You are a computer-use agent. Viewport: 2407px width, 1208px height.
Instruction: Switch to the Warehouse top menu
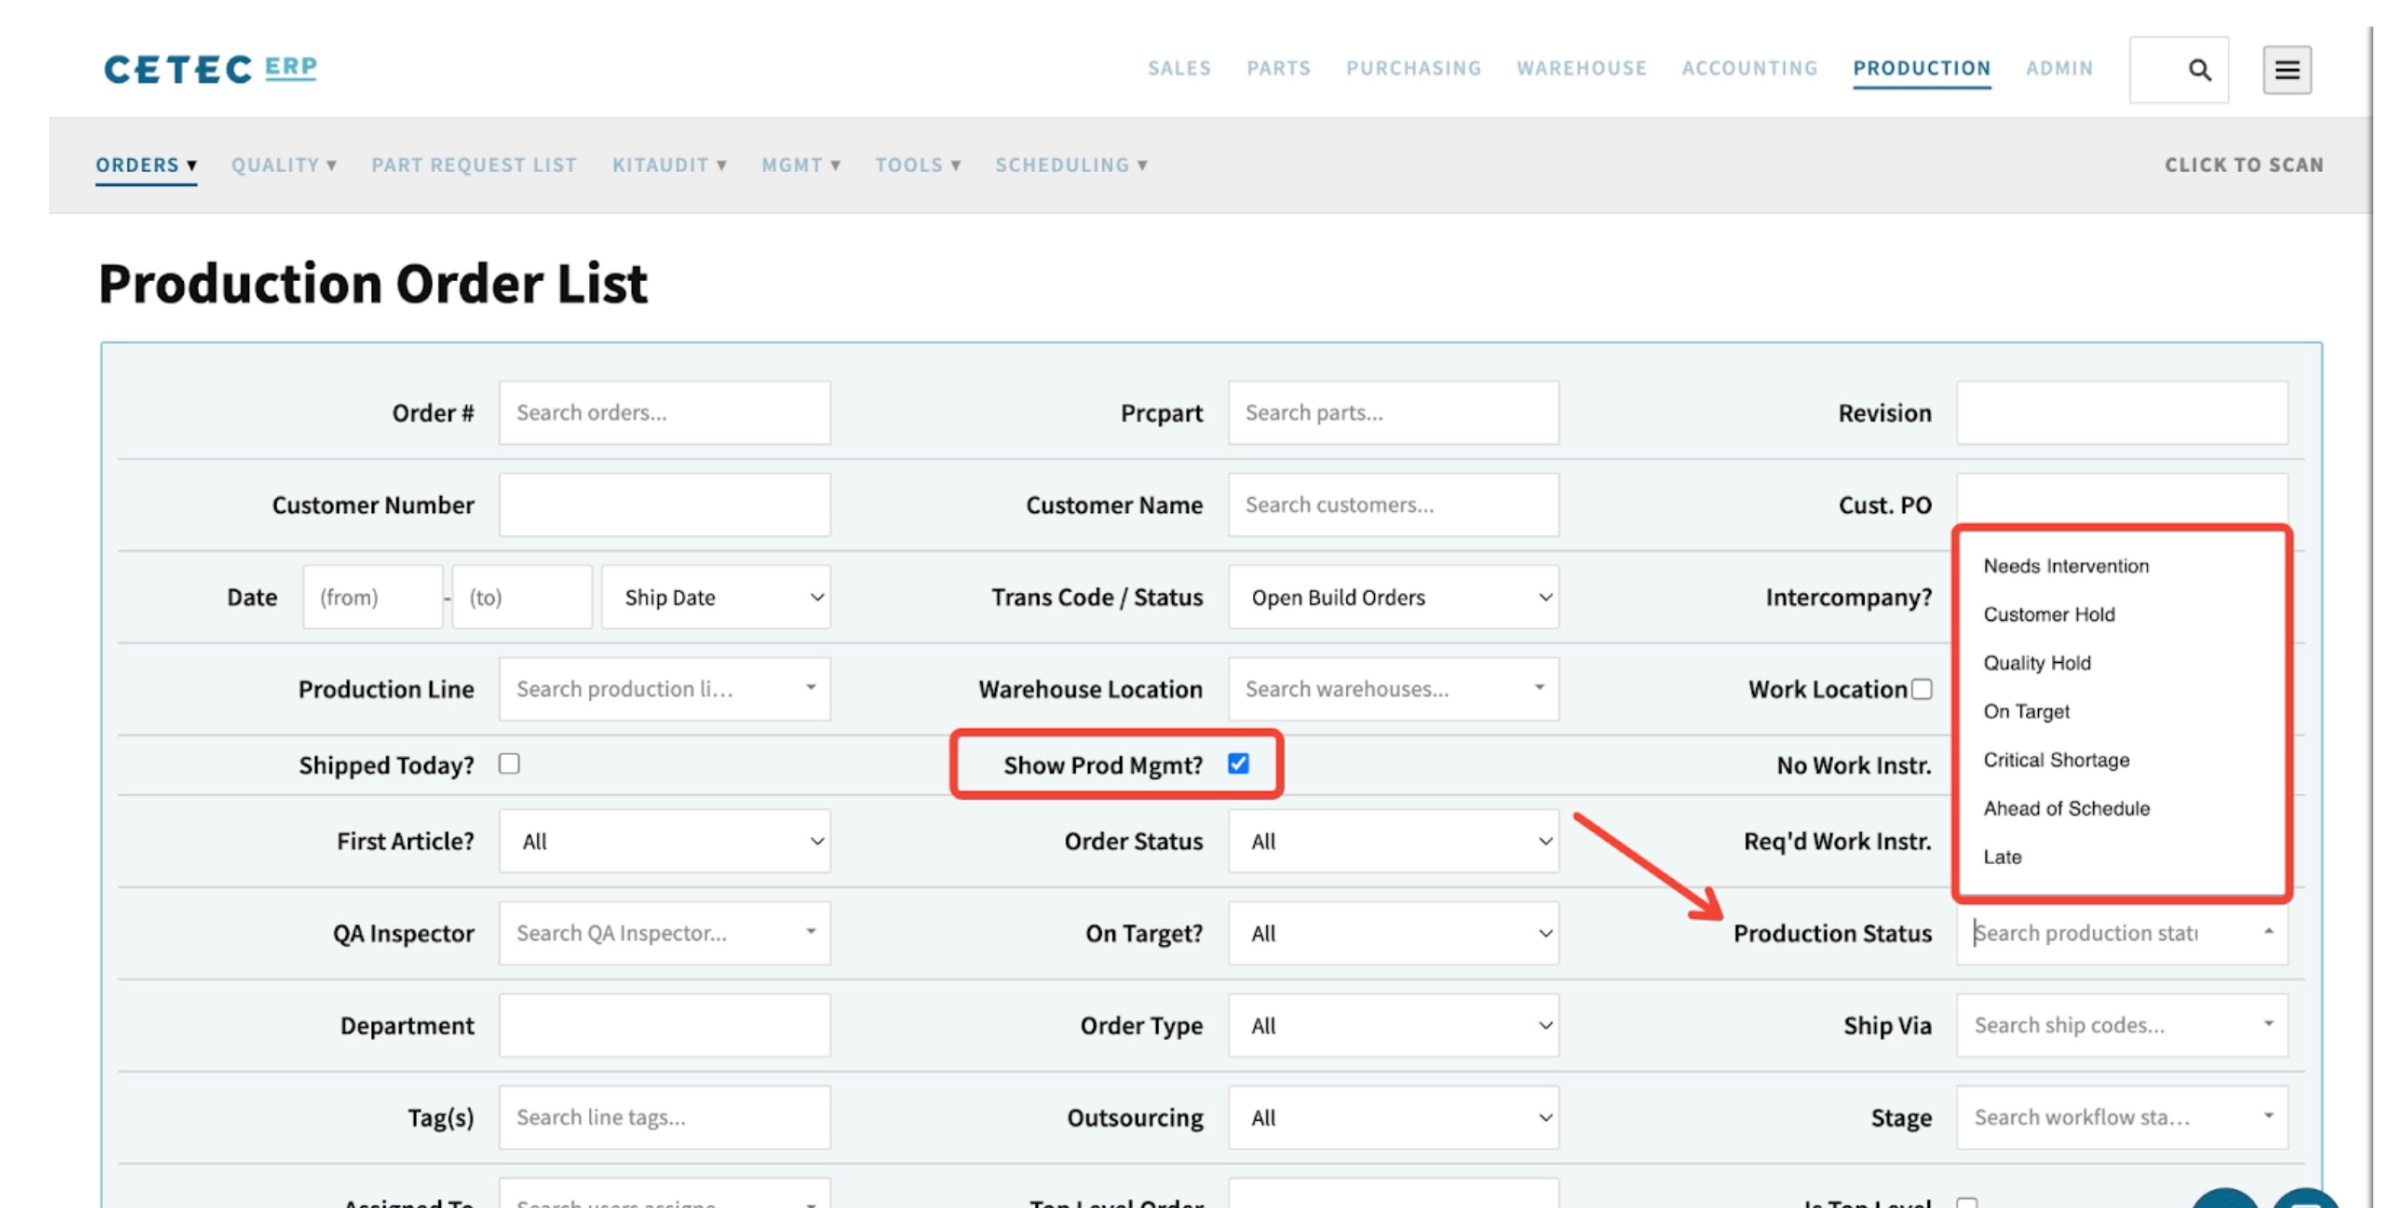point(1581,68)
